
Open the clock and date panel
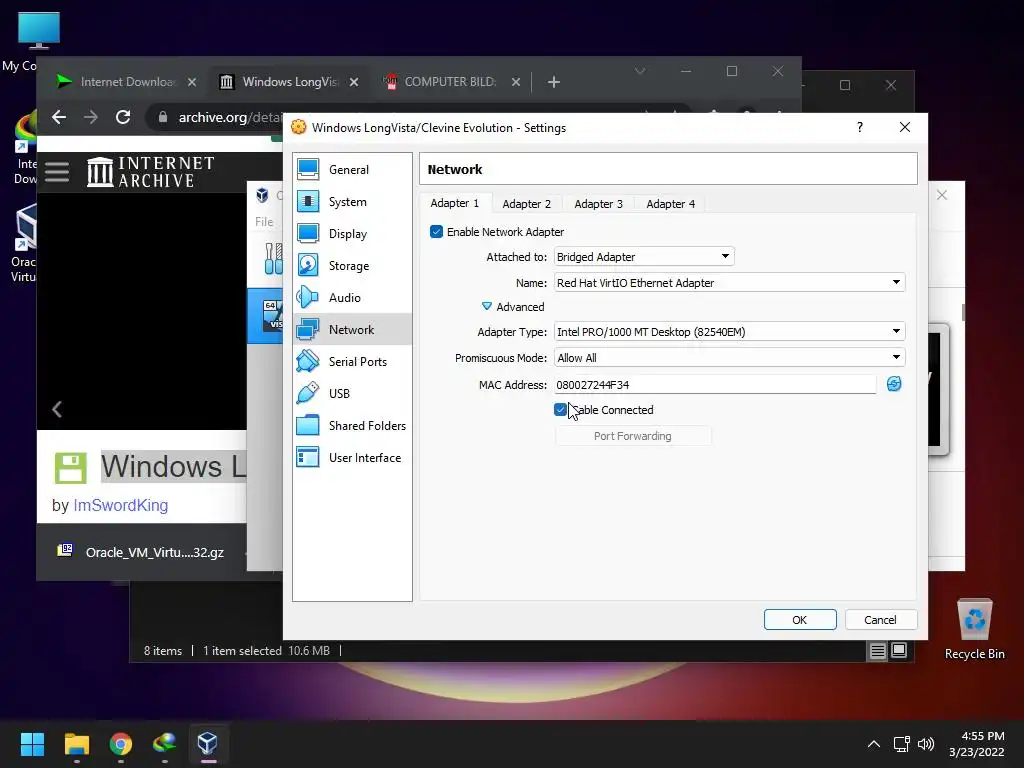point(976,744)
